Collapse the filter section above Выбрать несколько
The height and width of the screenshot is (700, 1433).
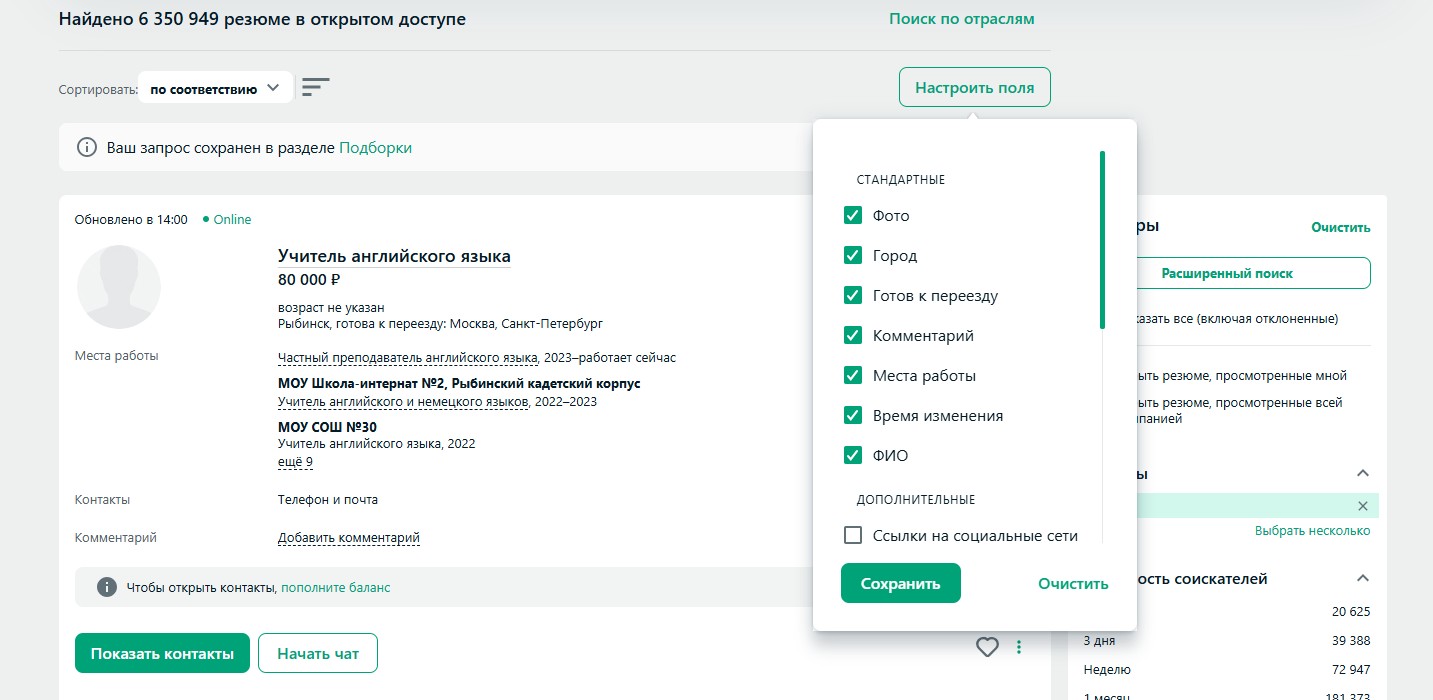point(1362,473)
